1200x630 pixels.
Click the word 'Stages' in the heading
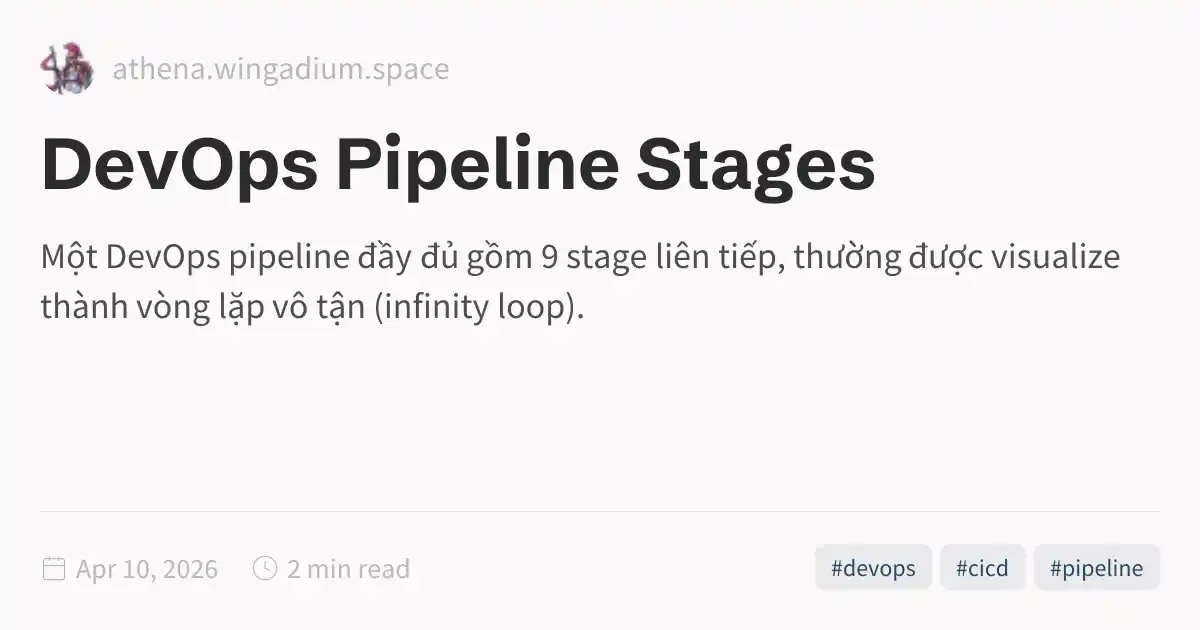coord(757,167)
